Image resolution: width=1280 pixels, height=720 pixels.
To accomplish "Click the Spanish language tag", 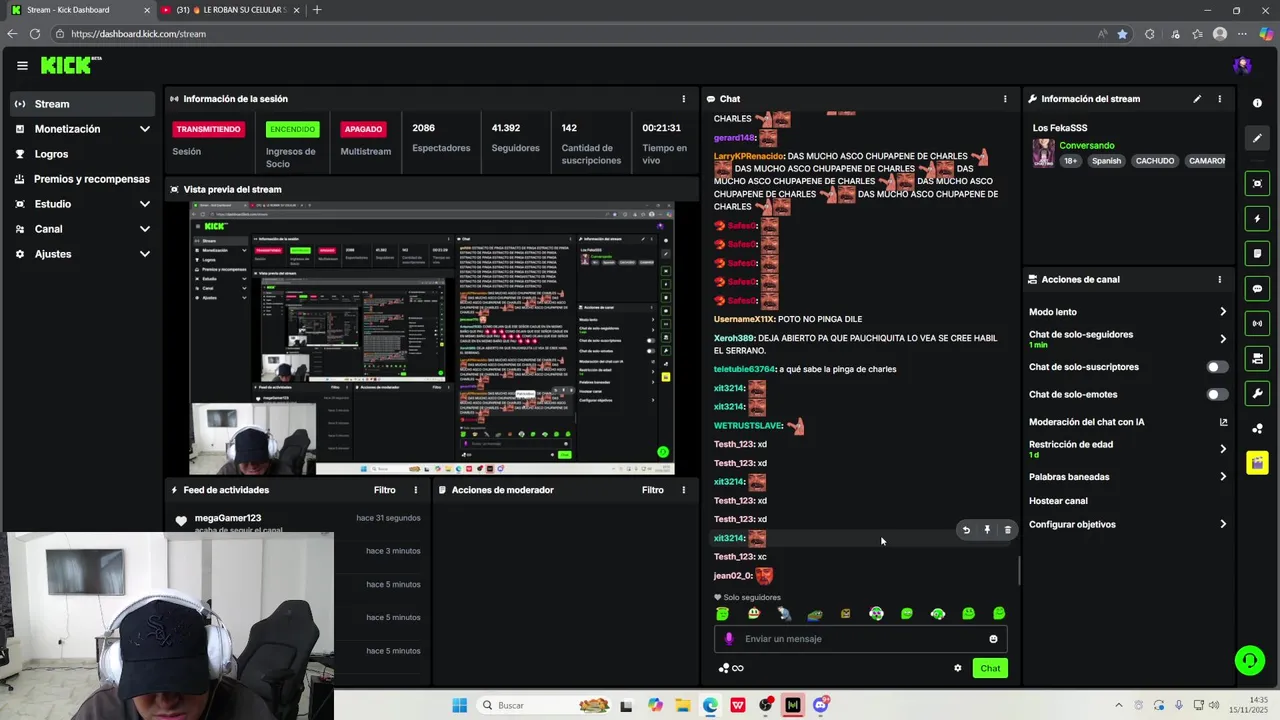I will tap(1106, 161).
